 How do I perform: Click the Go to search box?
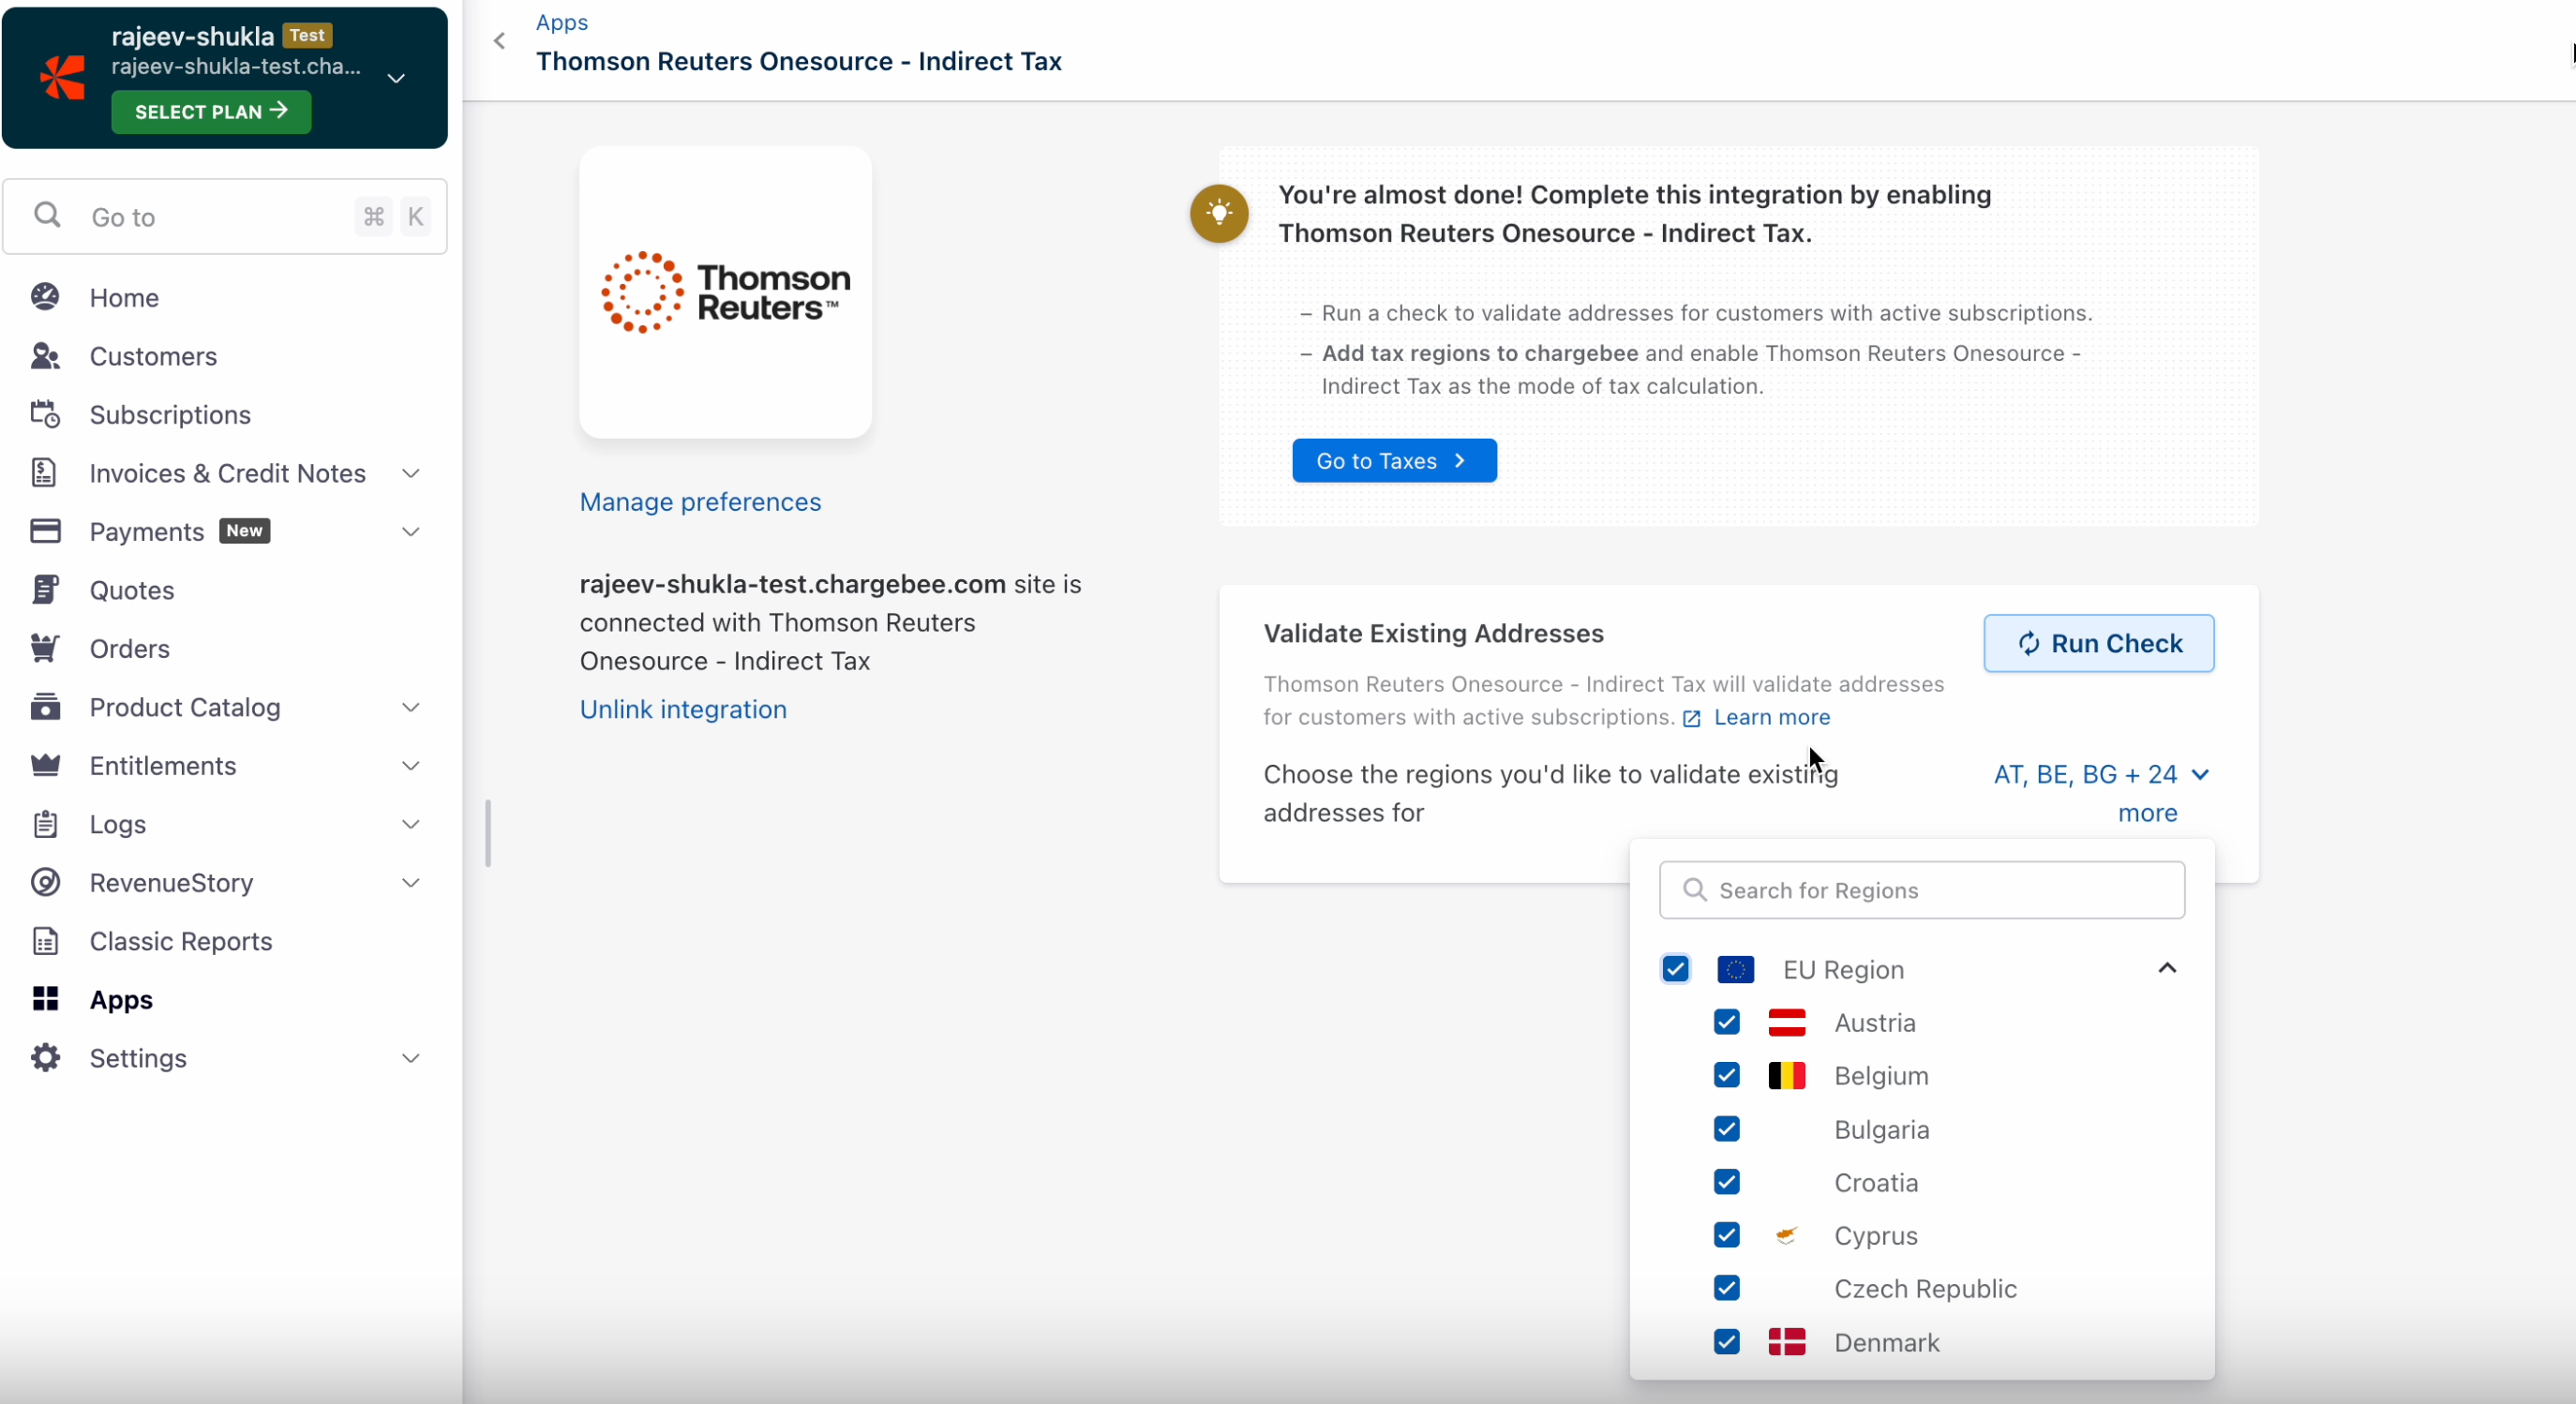click(x=225, y=216)
